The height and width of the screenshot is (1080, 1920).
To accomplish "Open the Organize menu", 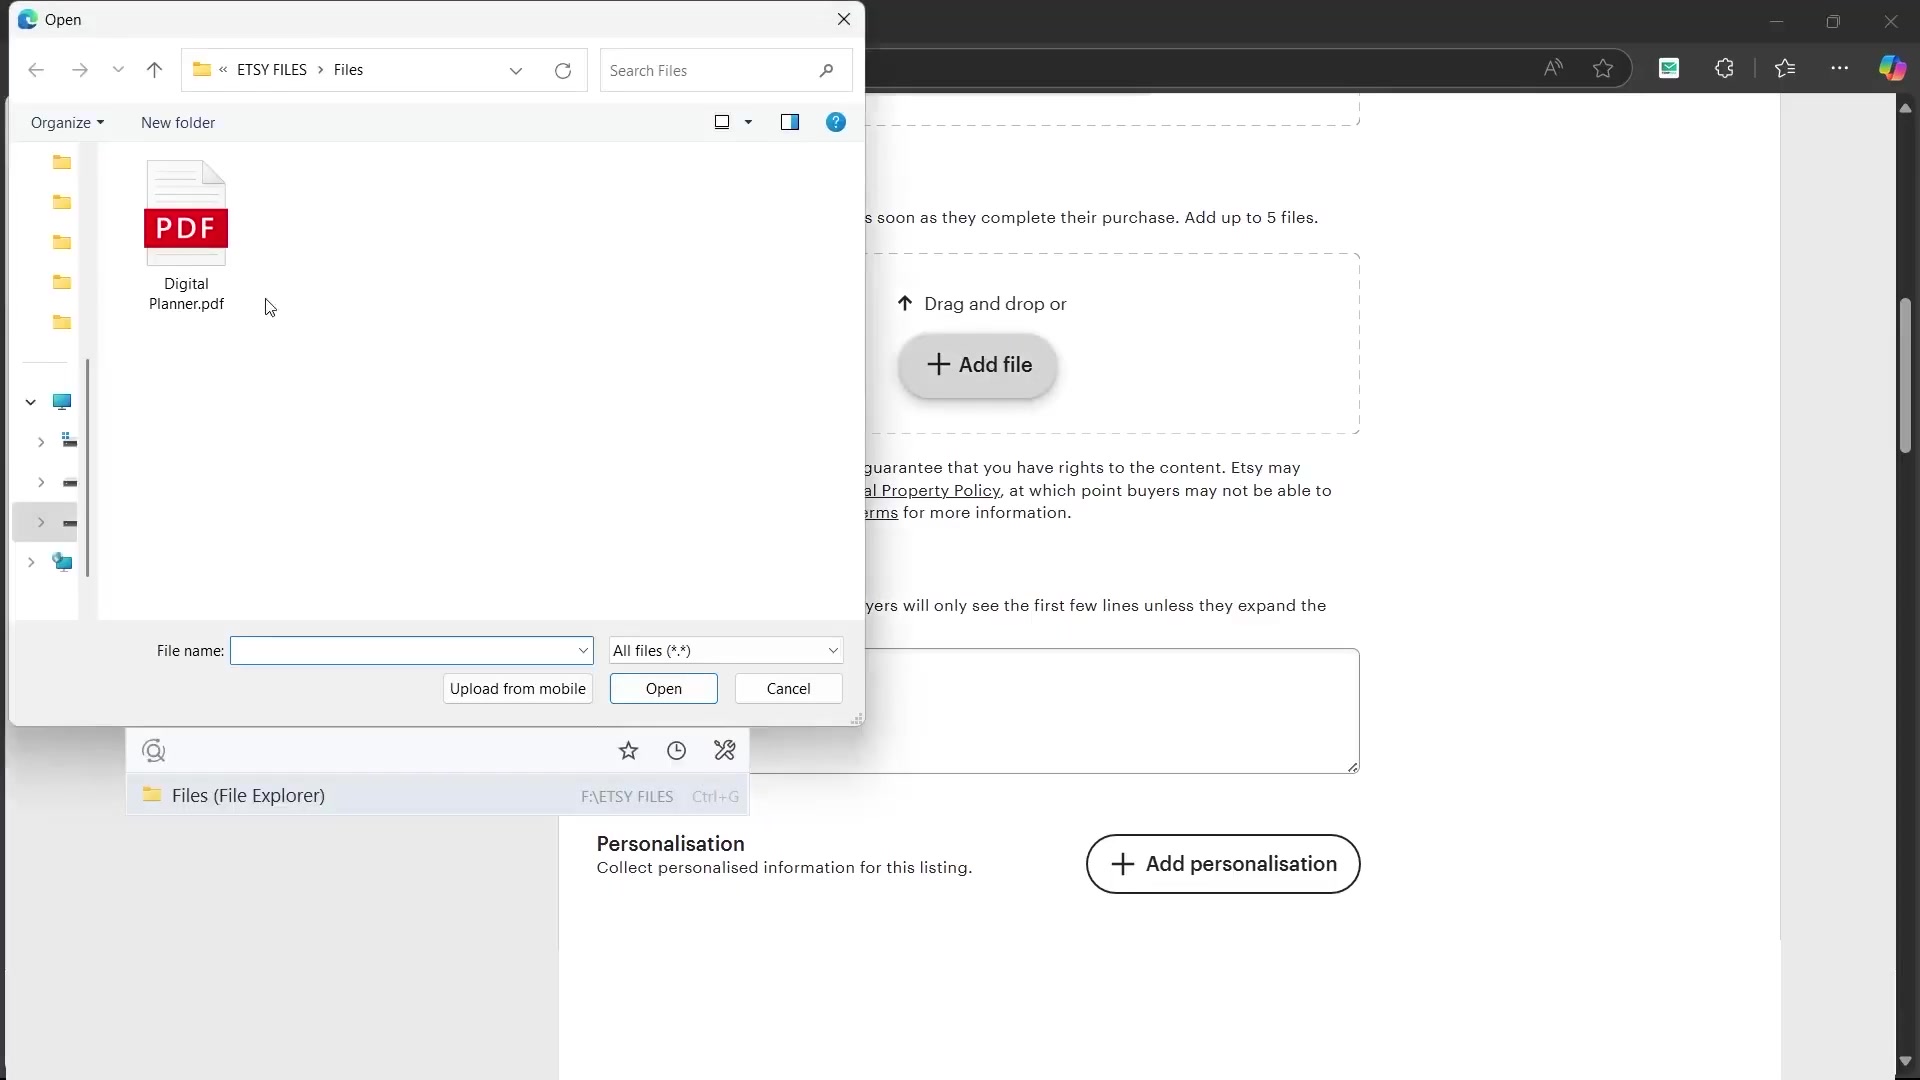I will 67,122.
